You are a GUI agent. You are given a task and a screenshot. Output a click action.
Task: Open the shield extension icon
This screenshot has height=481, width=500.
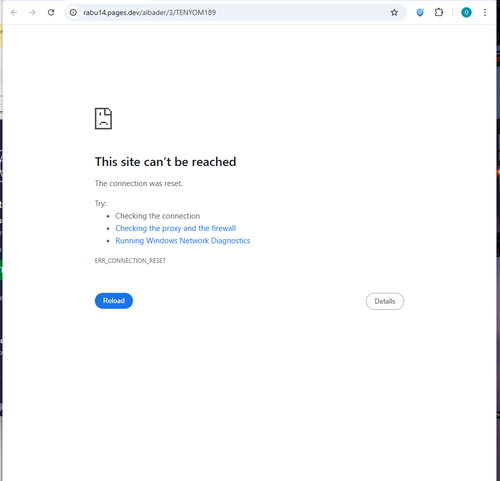[420, 13]
